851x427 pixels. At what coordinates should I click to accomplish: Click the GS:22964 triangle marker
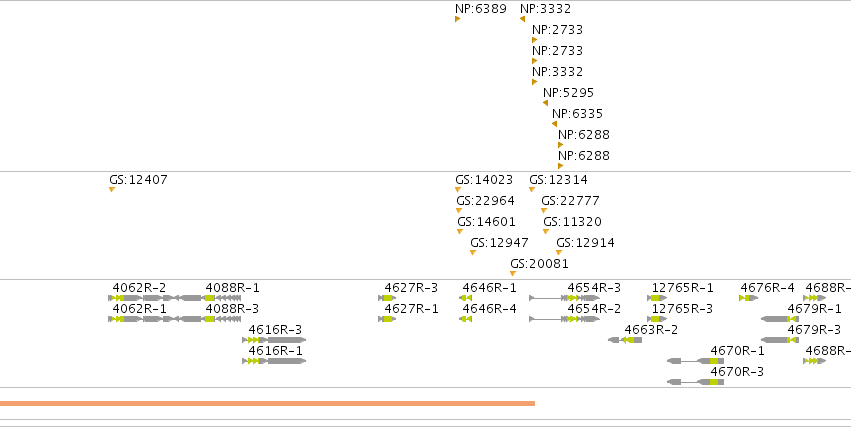(x=459, y=211)
